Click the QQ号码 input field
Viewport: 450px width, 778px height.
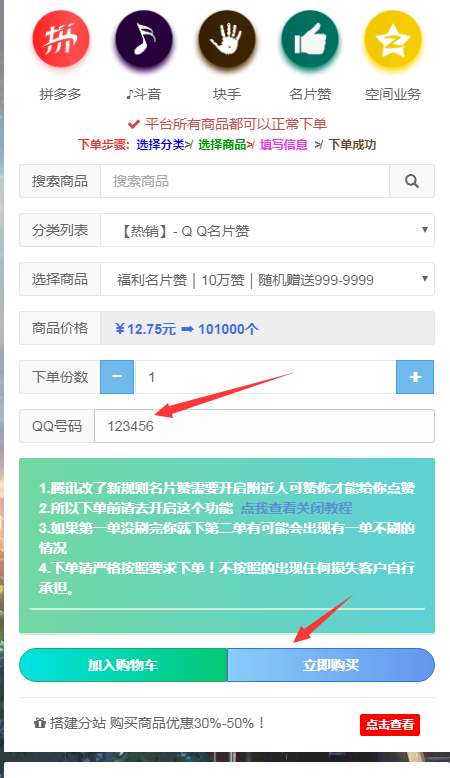pyautogui.click(x=264, y=426)
